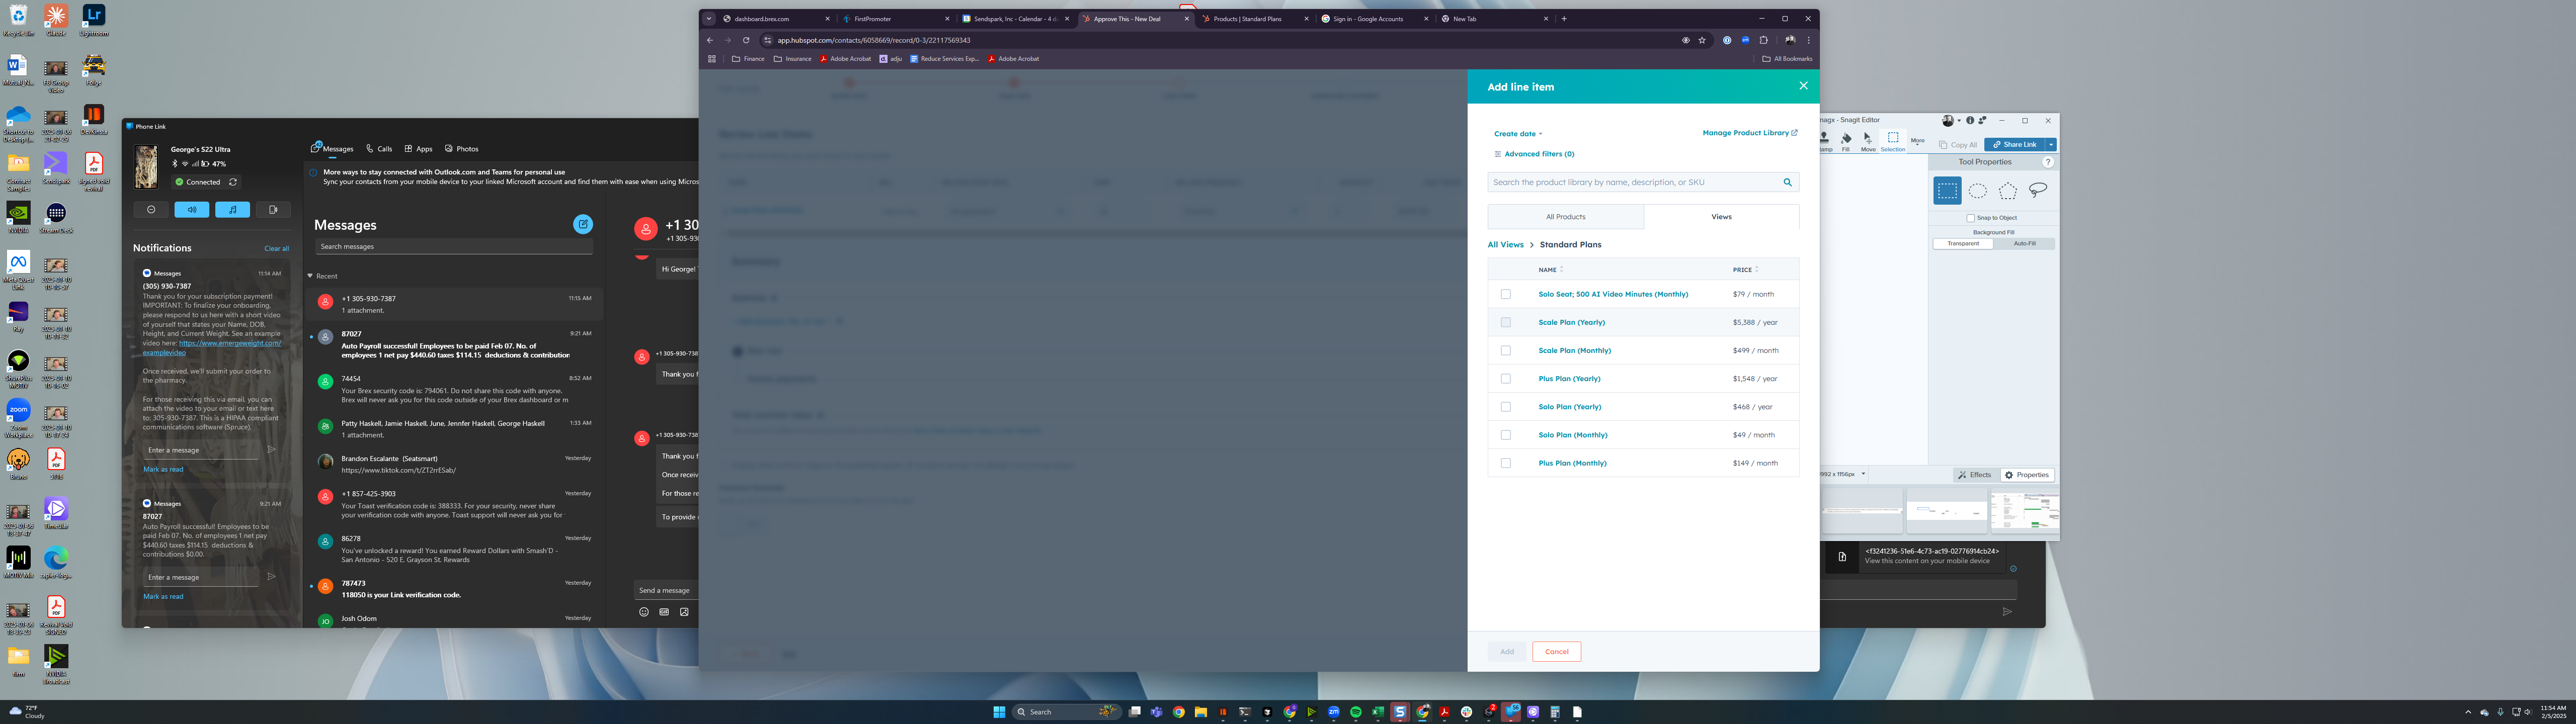
Task: Open the Calls tab in Phone Link
Action: coord(379,149)
